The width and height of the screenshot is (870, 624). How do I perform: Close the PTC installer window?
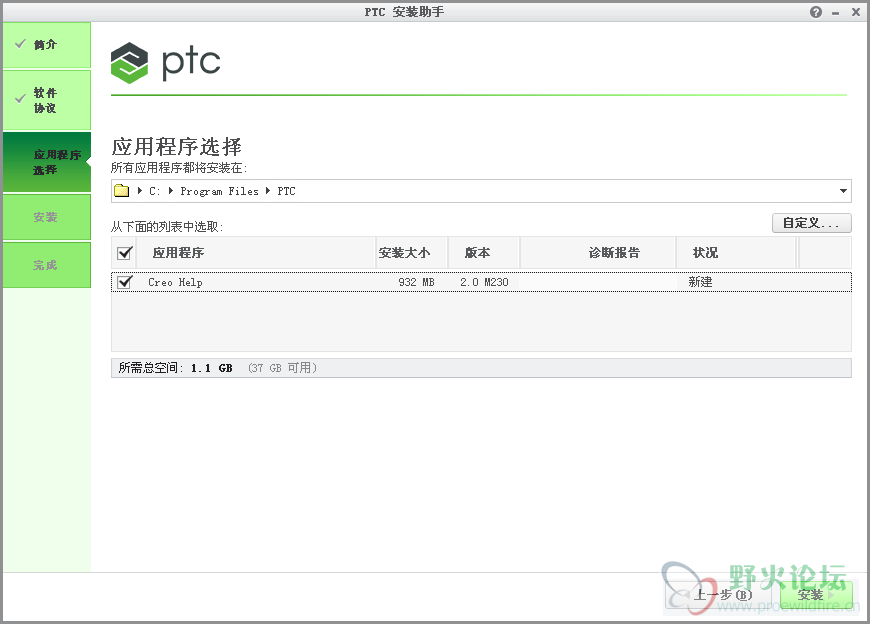pos(856,12)
